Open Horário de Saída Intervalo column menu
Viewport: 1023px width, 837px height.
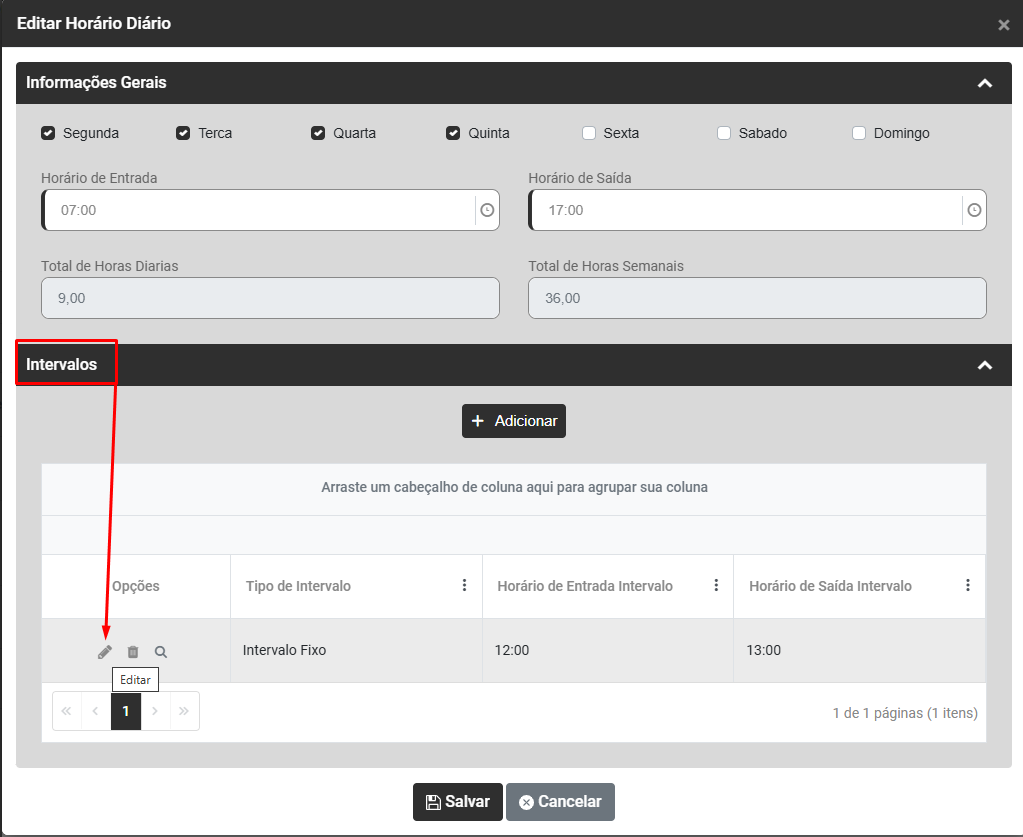(x=967, y=586)
